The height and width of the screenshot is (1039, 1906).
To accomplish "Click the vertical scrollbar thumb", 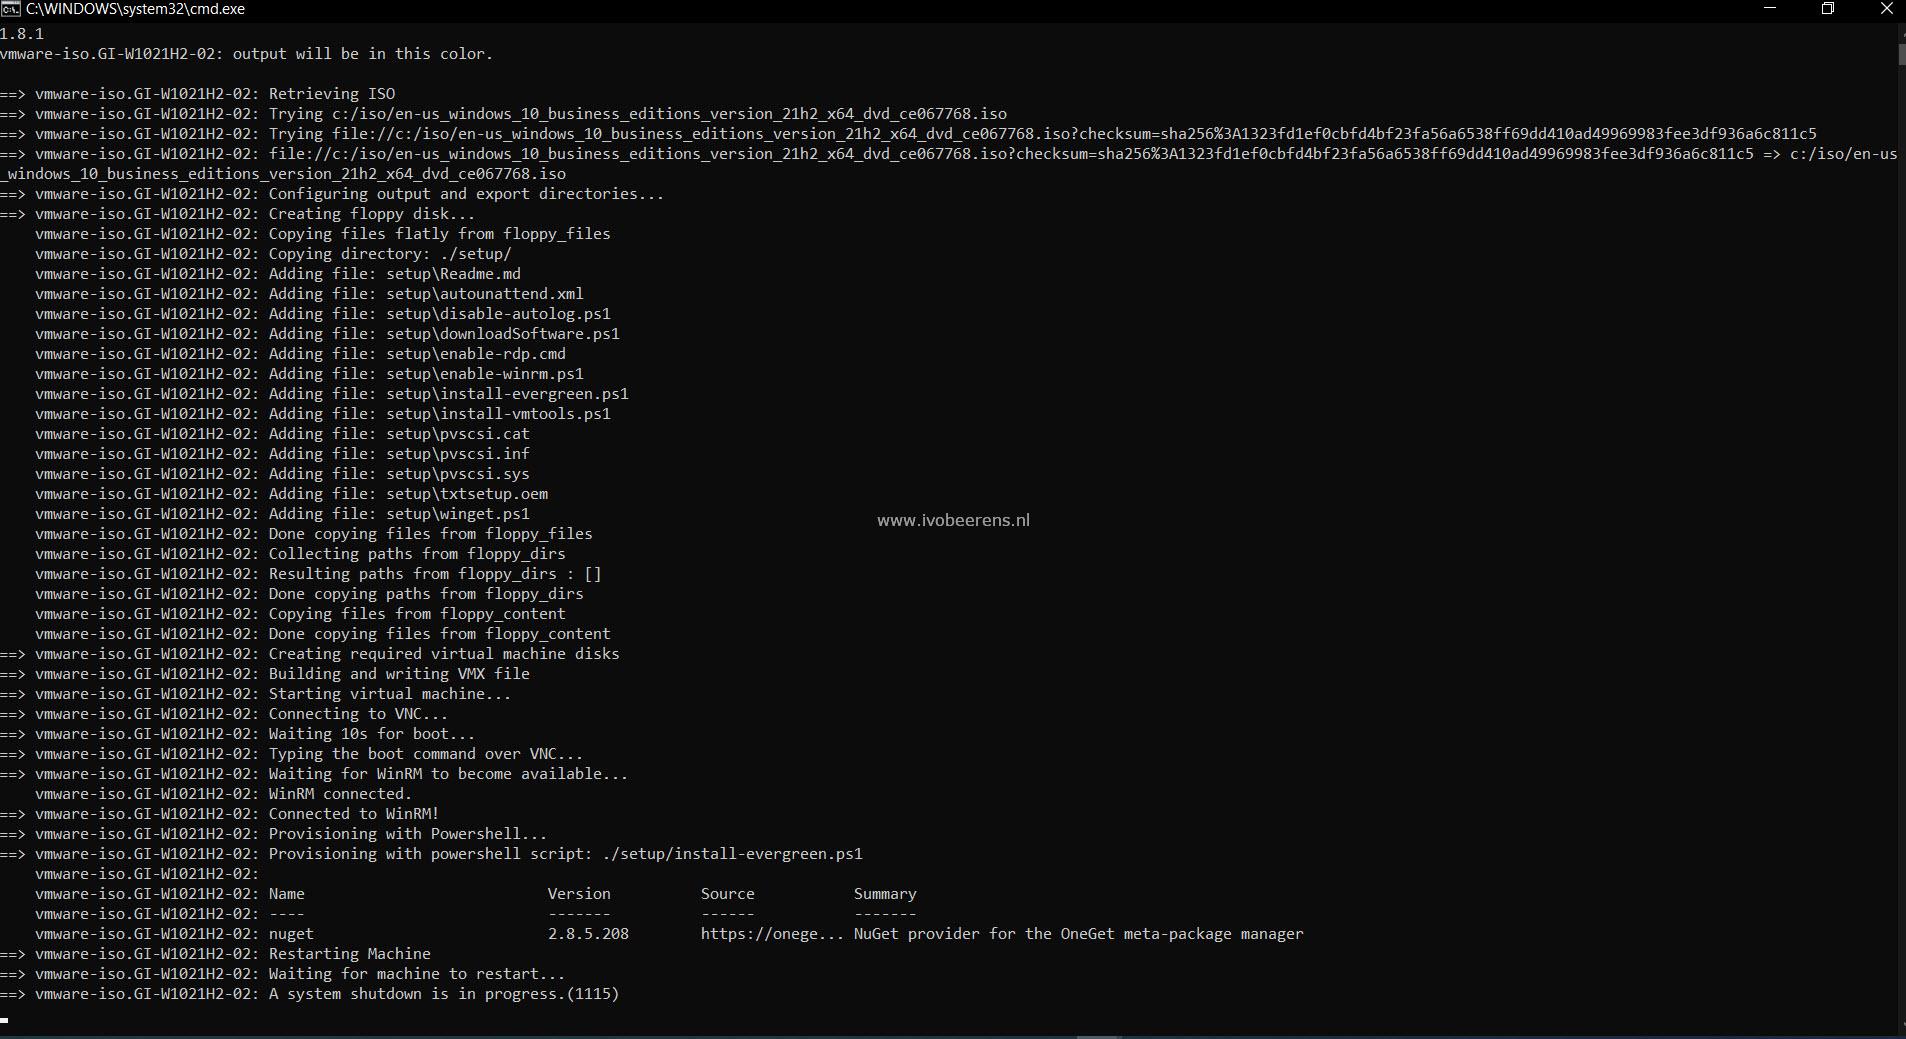I will [x=1901, y=54].
